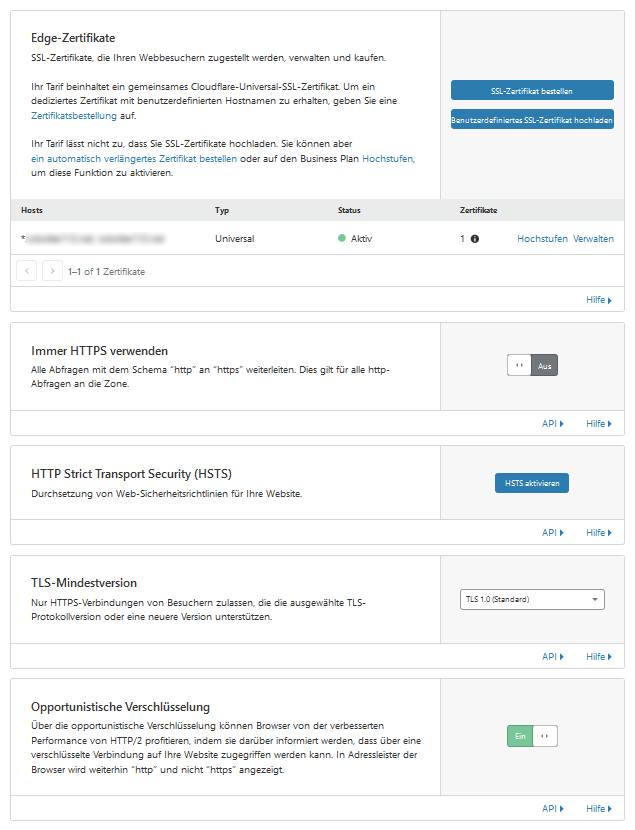
Task: Expand Hilfe under Immer HTTPS verwenden
Action: [x=598, y=423]
